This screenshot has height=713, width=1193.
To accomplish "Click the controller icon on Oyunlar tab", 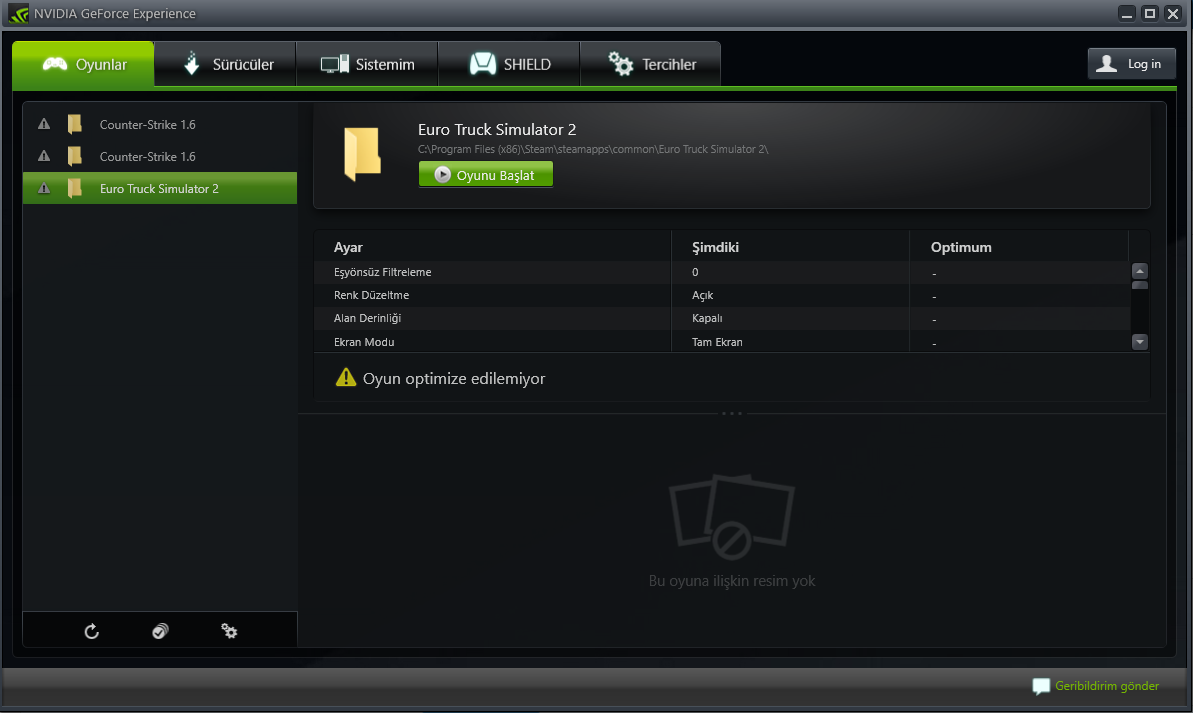I will coord(55,64).
